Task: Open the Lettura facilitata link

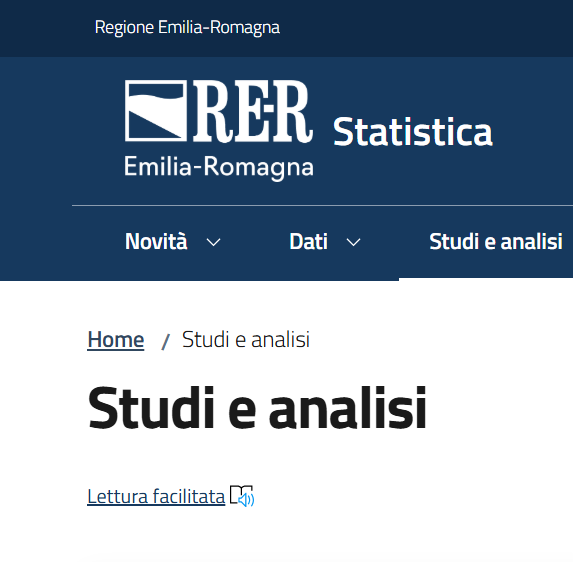Action: pyautogui.click(x=156, y=496)
